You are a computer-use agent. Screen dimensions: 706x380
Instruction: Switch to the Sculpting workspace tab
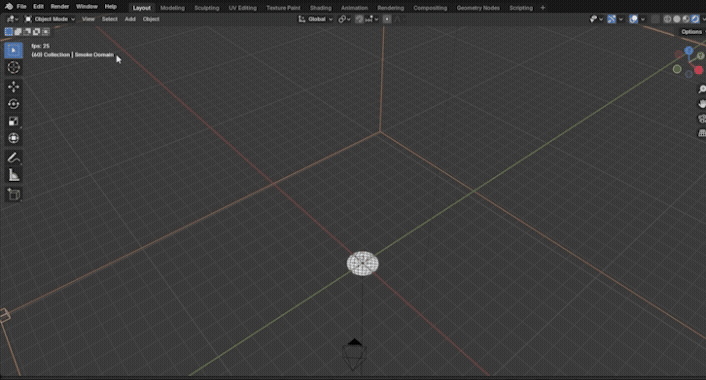point(207,8)
